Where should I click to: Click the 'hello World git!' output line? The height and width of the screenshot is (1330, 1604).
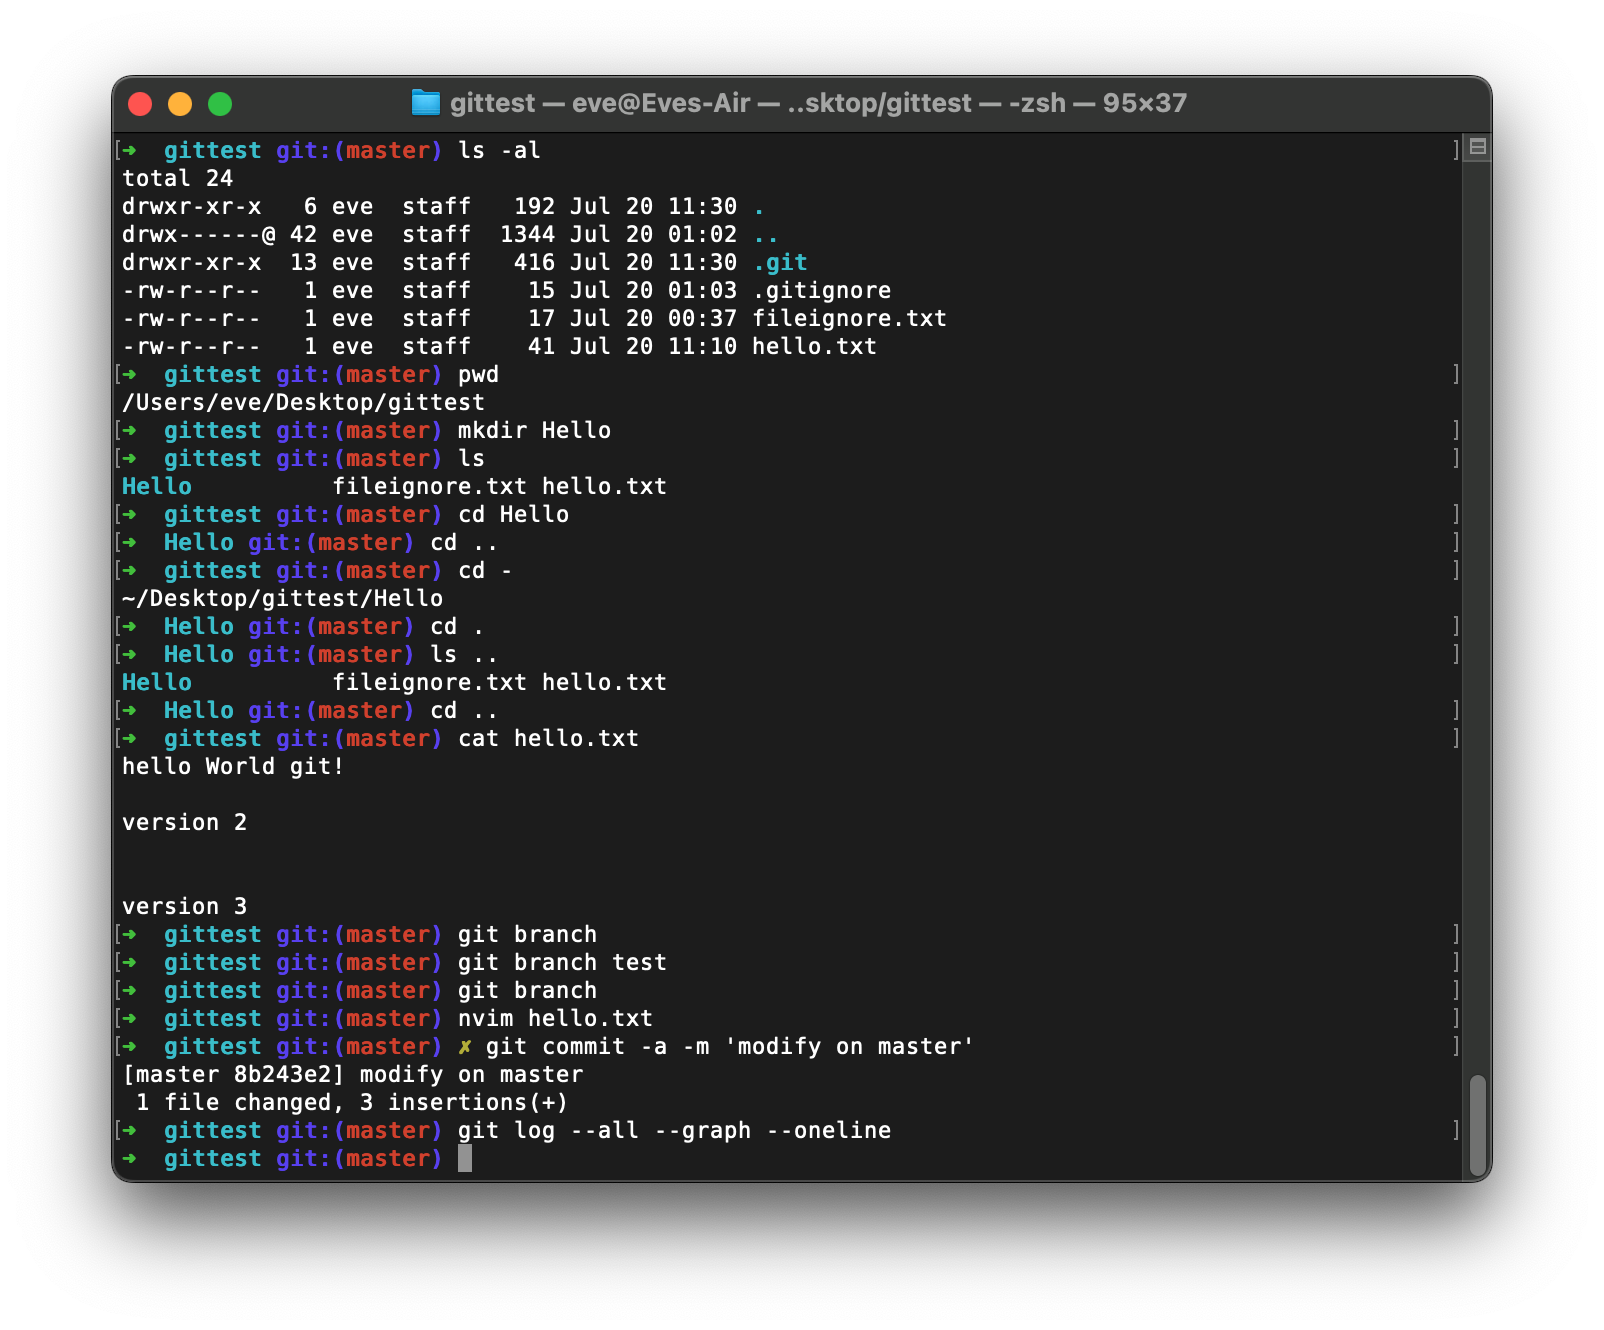pyautogui.click(x=233, y=766)
